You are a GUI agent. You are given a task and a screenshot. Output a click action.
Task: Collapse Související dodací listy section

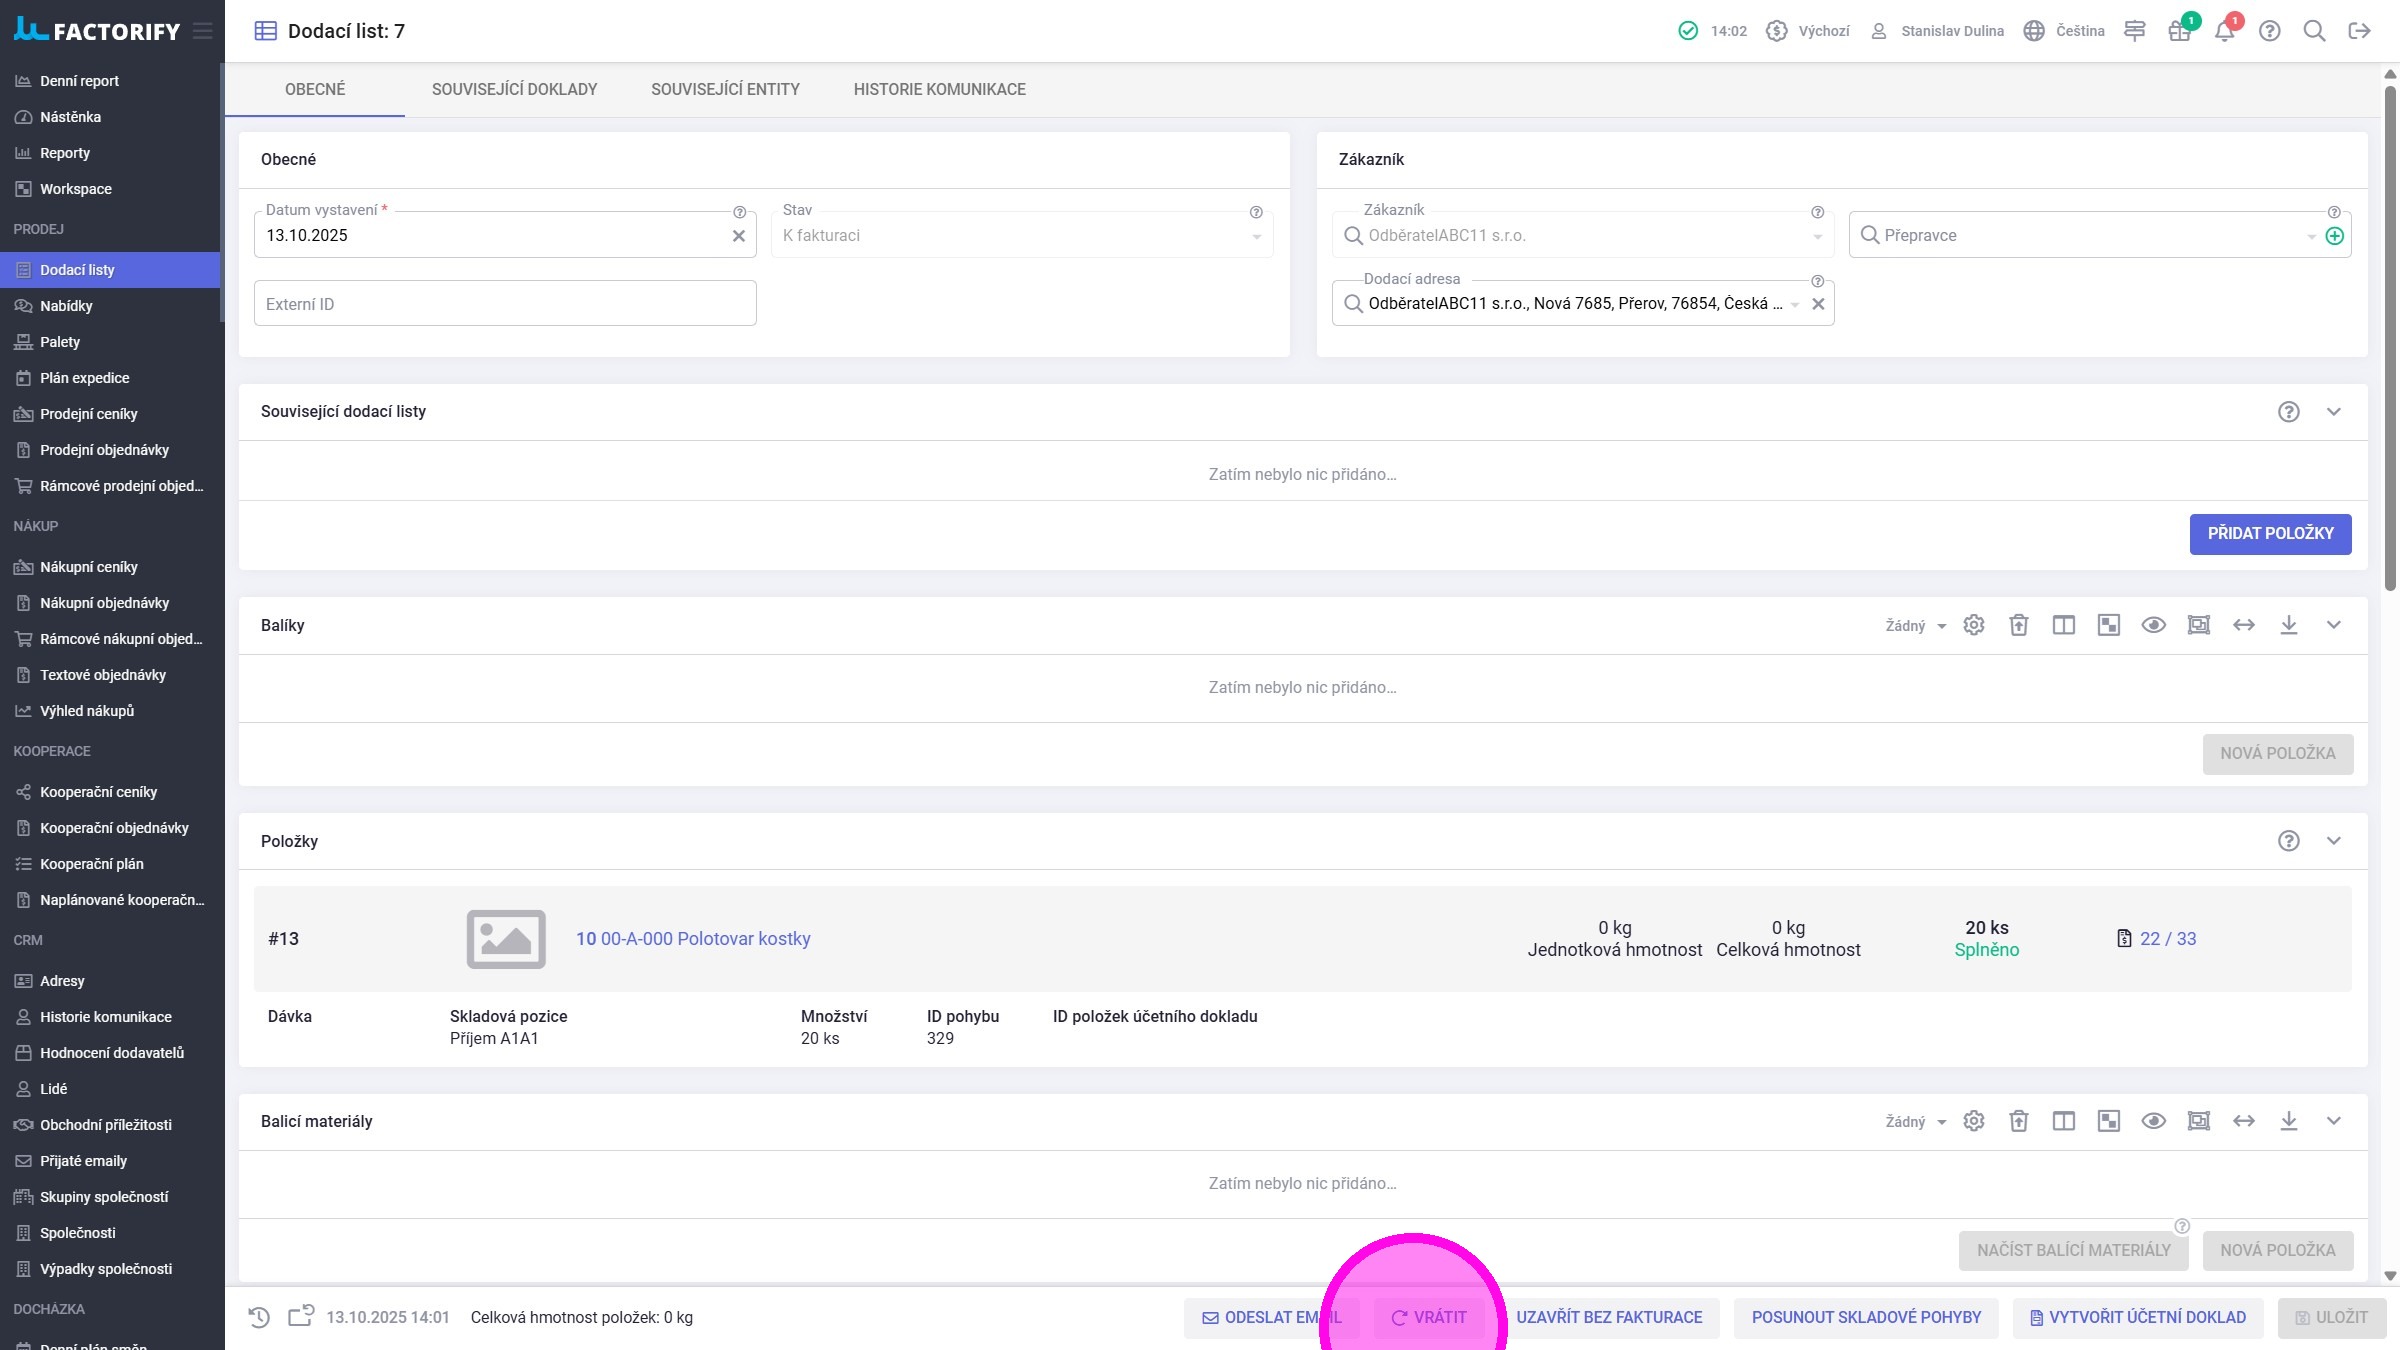coord(2333,412)
